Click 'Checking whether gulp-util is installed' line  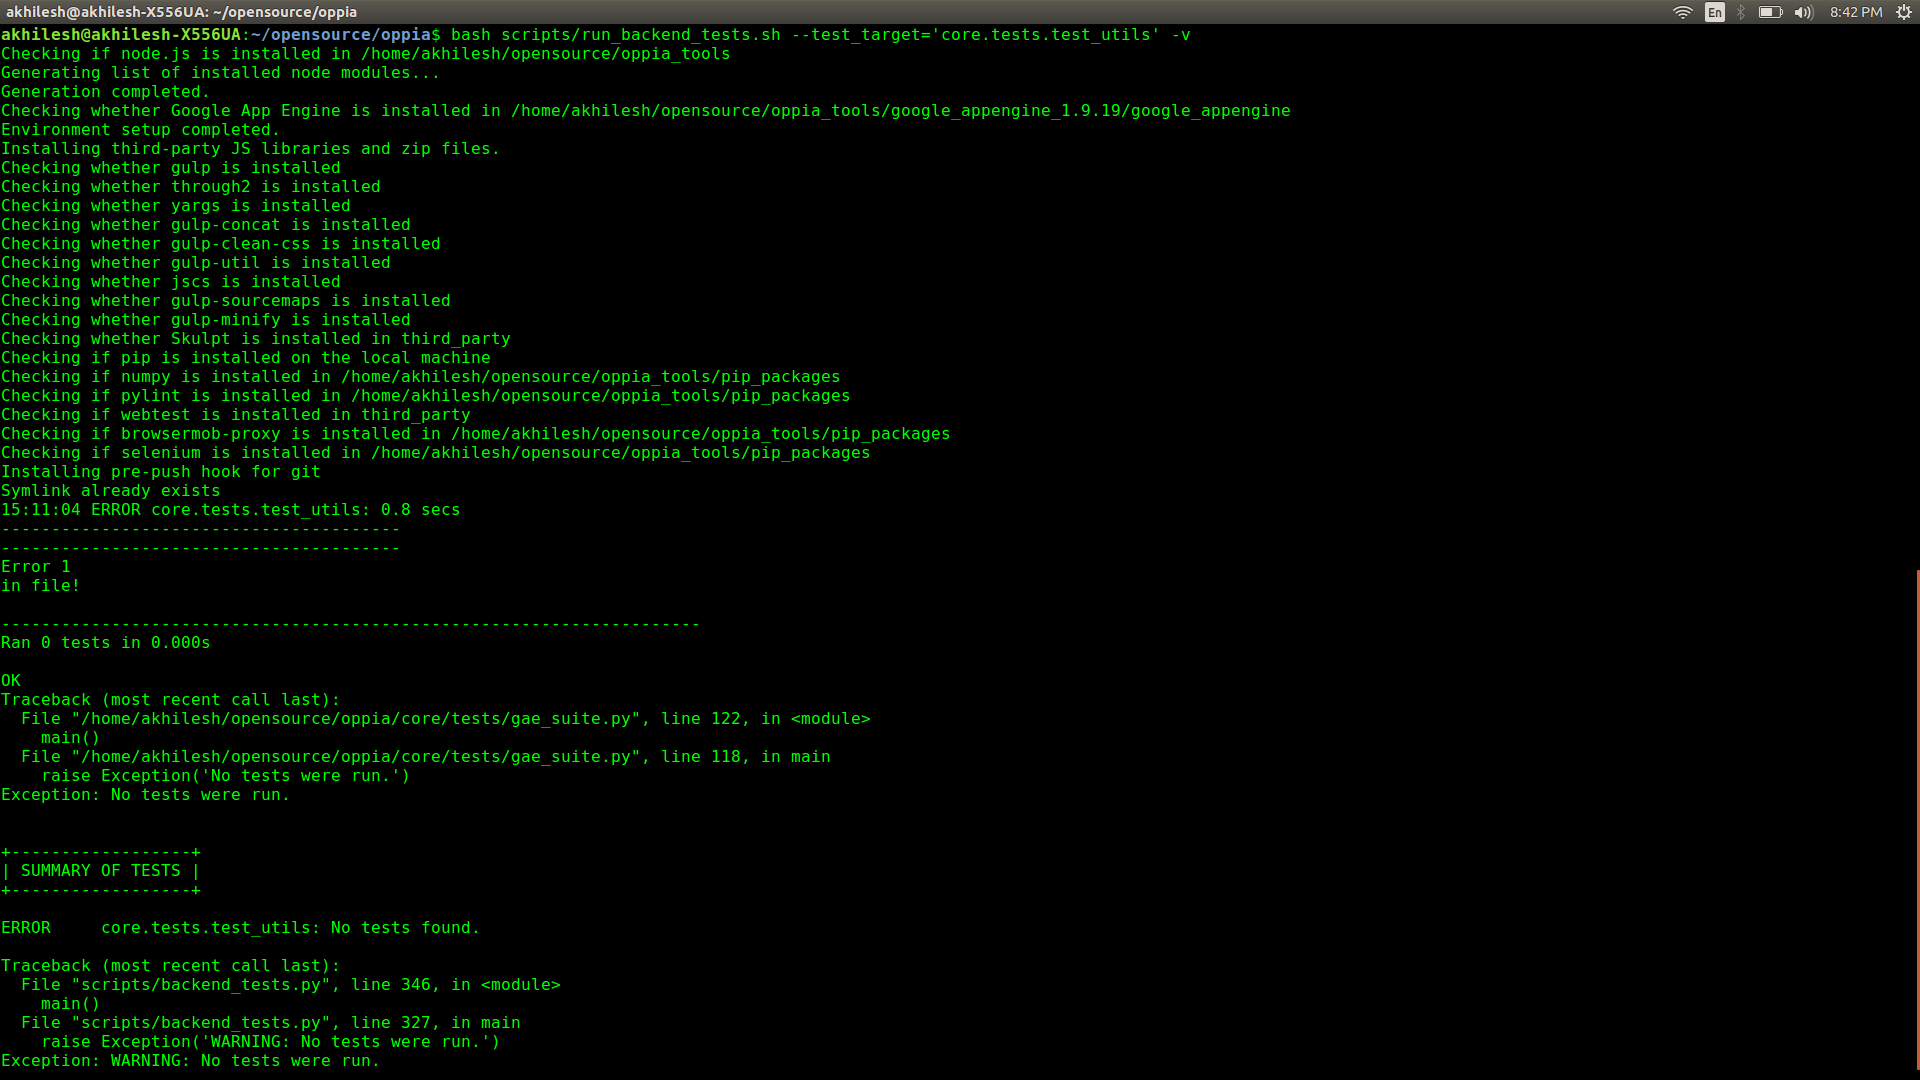click(x=196, y=263)
